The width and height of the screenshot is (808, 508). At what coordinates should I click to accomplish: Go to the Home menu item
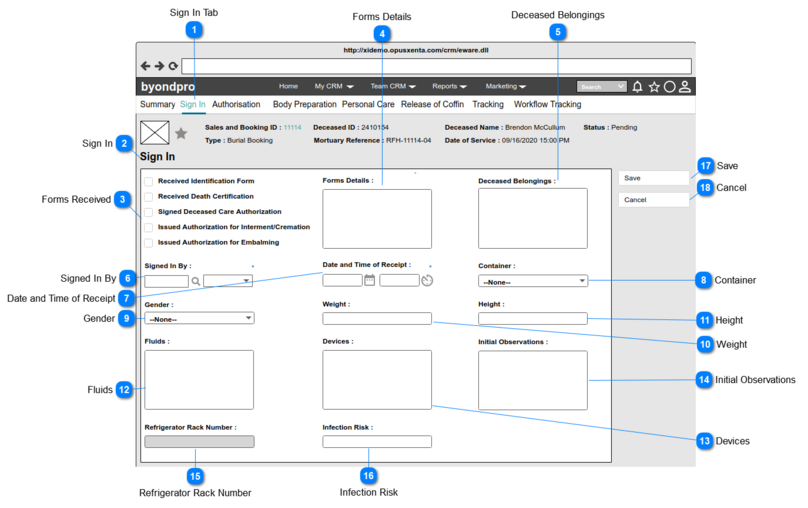[288, 87]
